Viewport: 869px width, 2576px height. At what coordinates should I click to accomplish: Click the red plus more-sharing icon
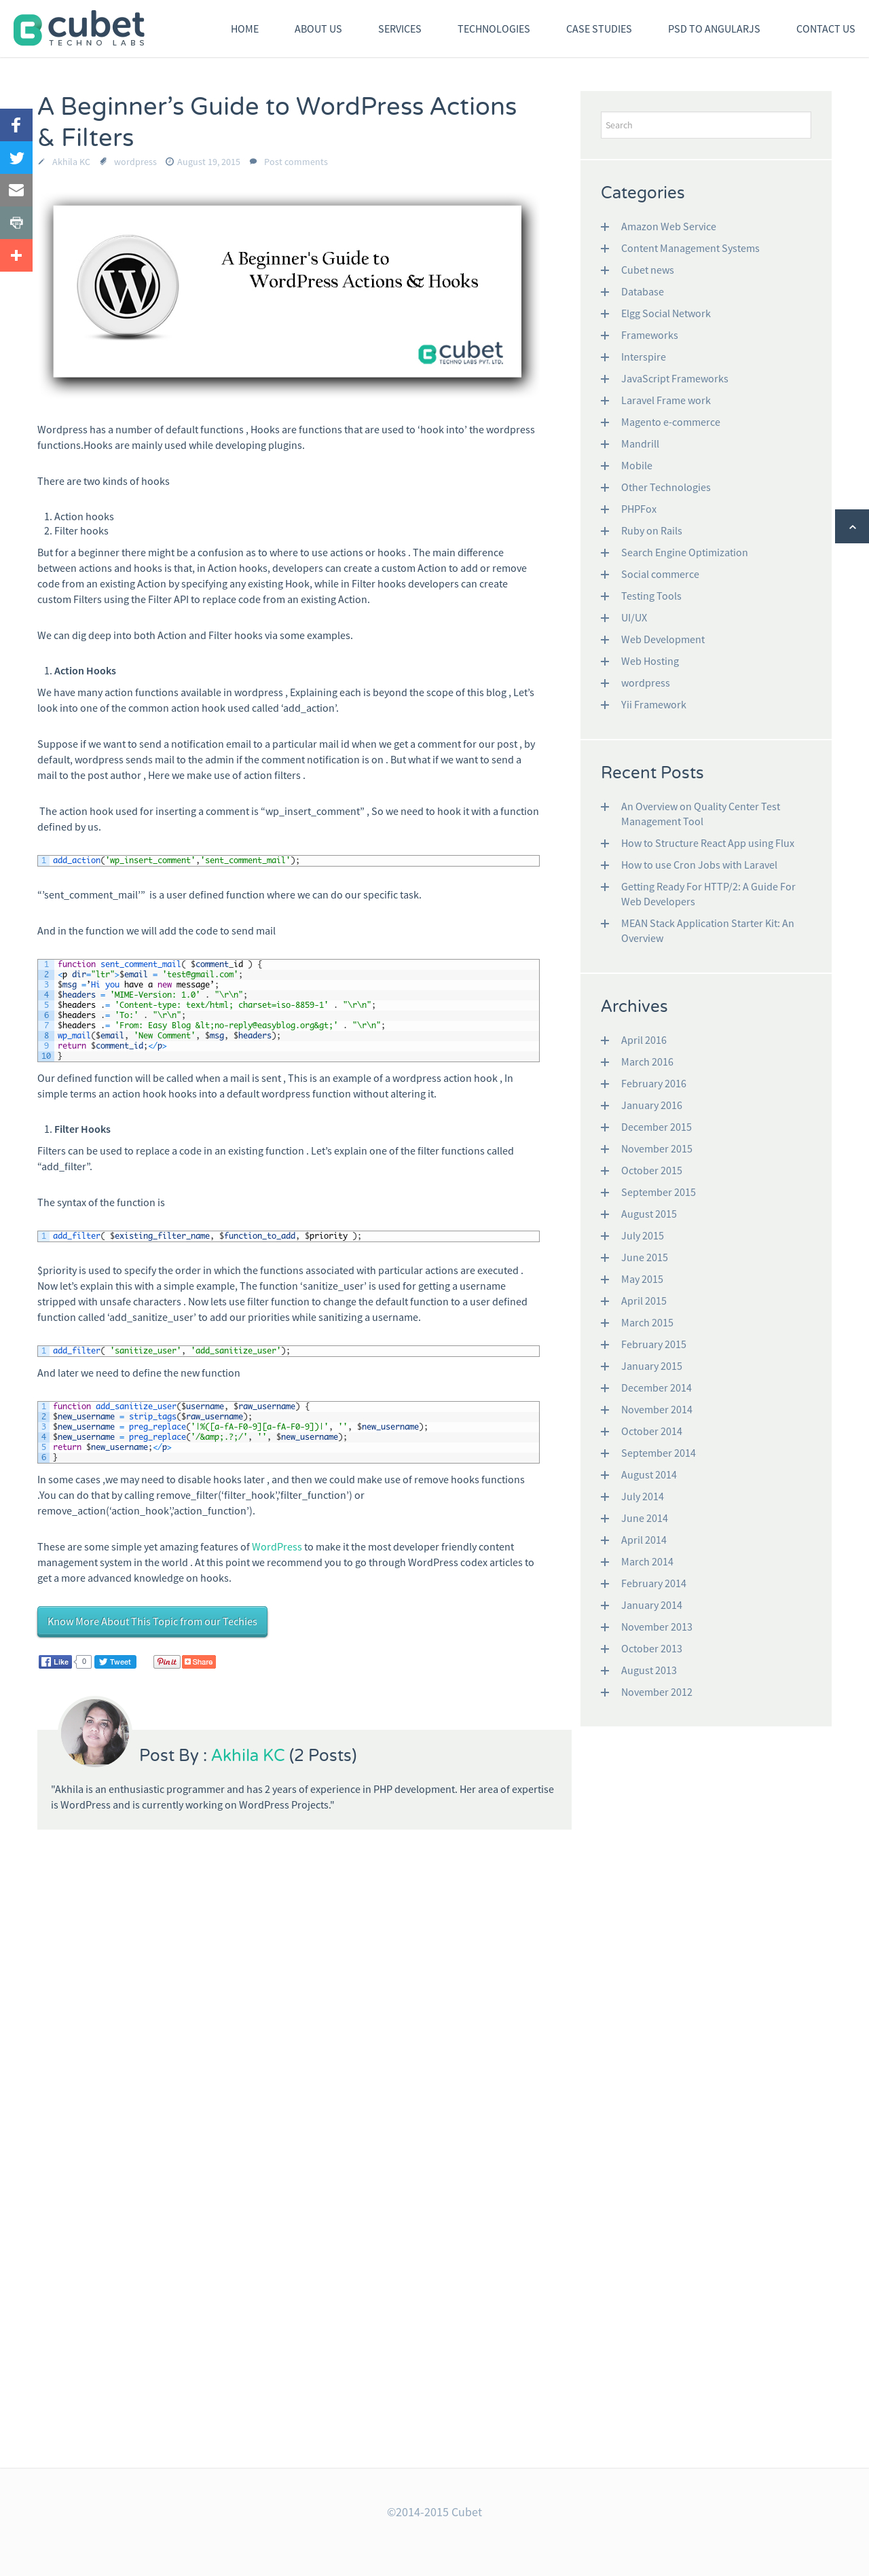[x=16, y=256]
